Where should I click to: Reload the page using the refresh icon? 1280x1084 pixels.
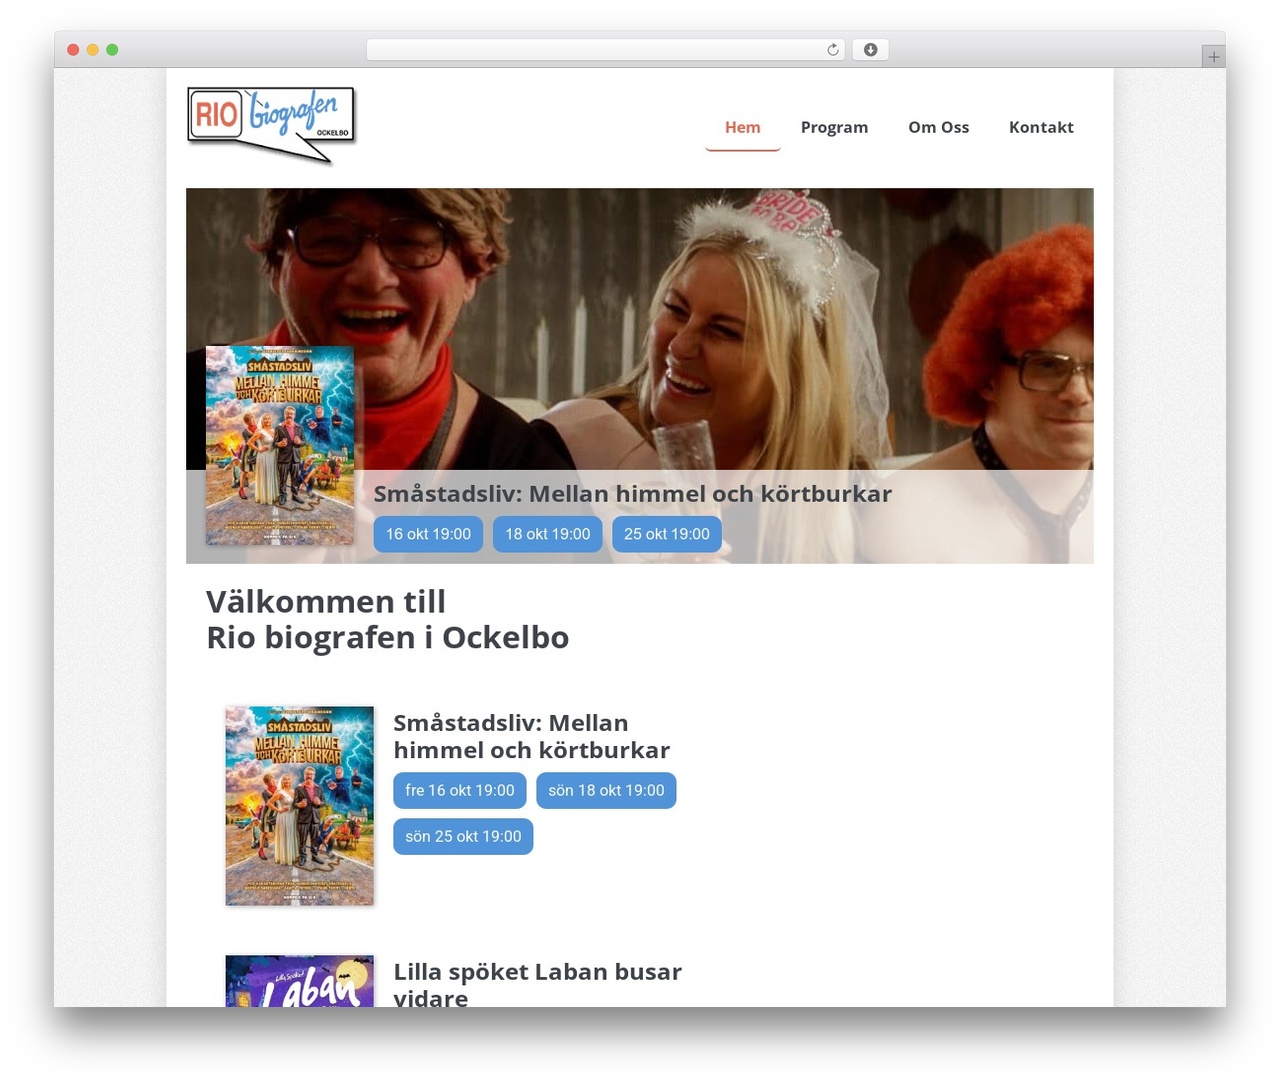coord(832,50)
